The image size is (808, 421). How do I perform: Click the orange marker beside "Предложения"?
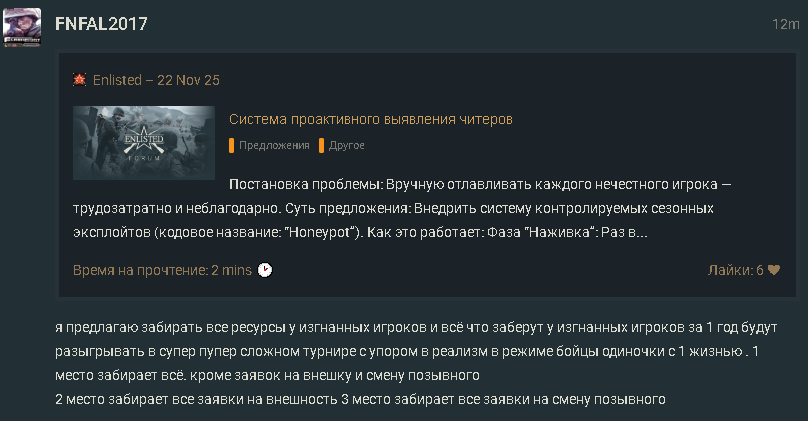click(232, 146)
